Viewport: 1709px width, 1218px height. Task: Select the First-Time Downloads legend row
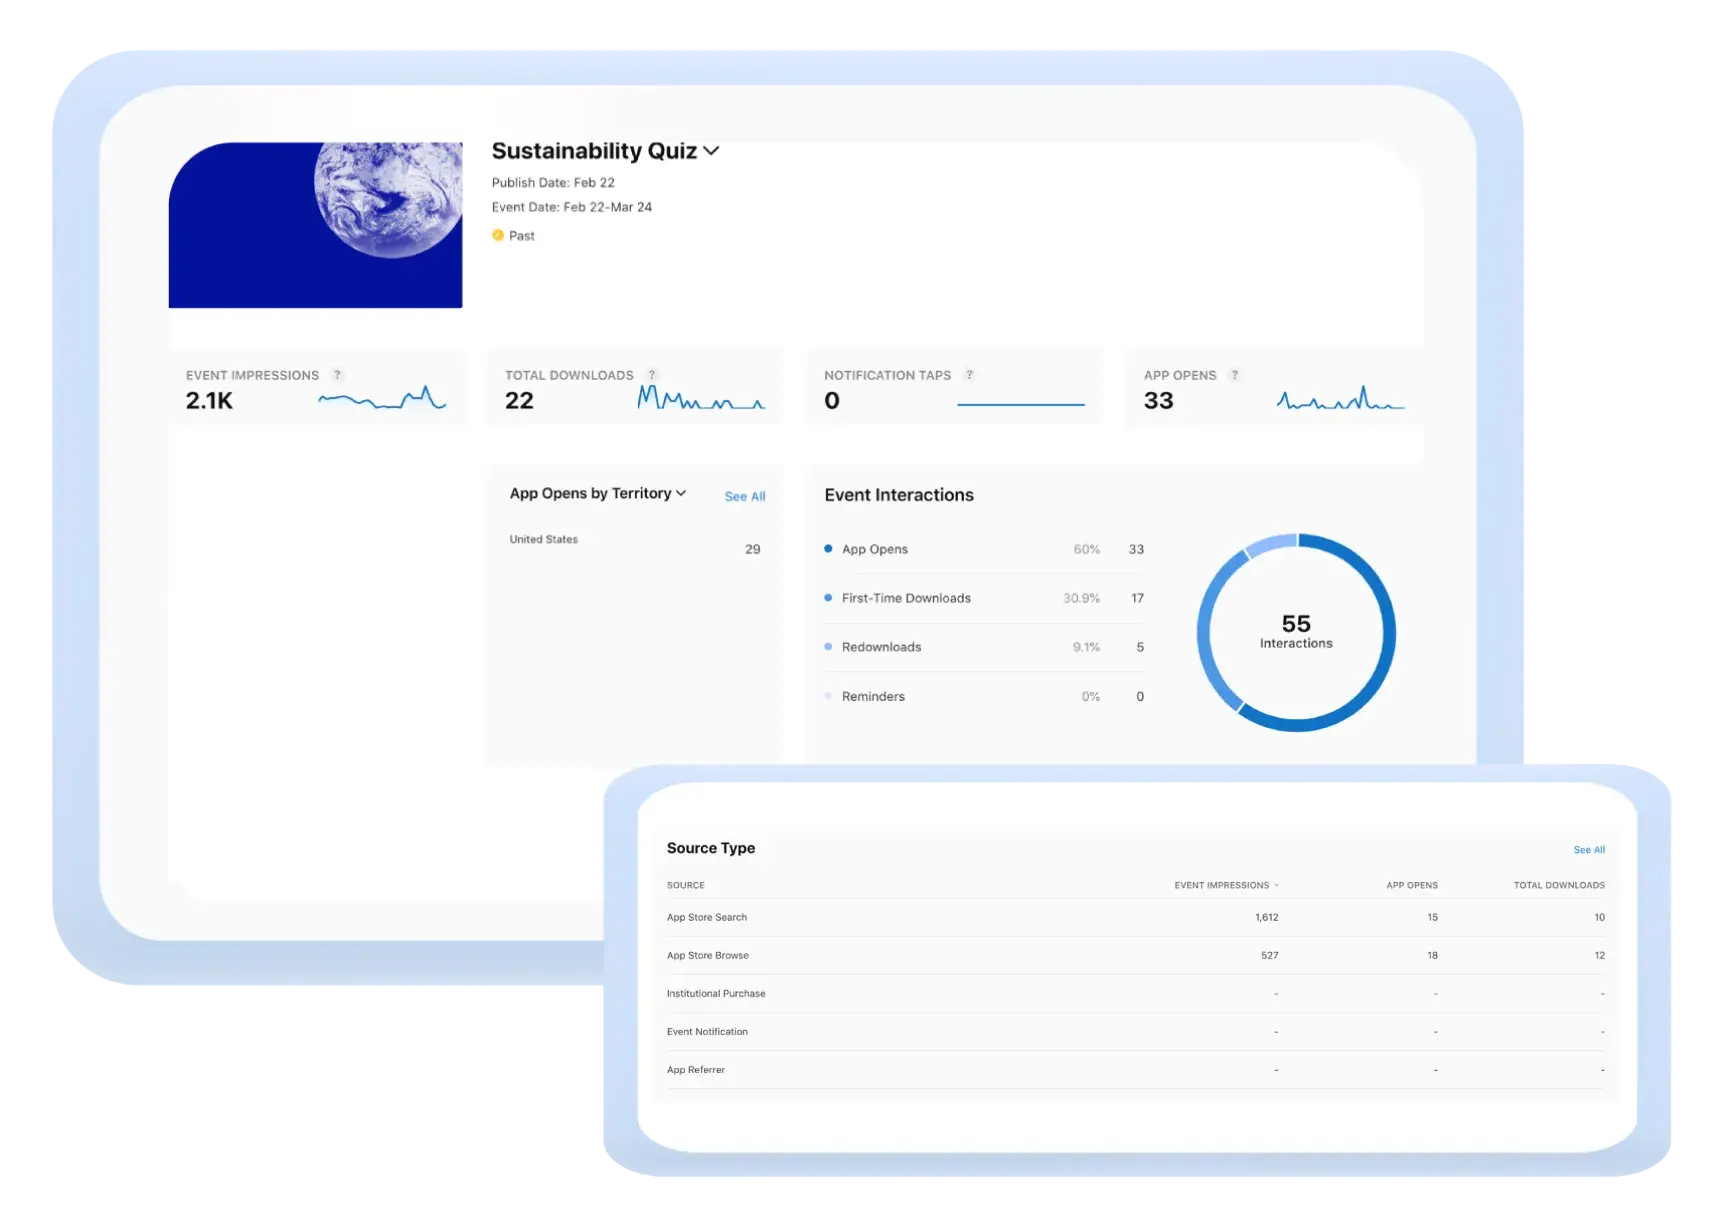984,598
